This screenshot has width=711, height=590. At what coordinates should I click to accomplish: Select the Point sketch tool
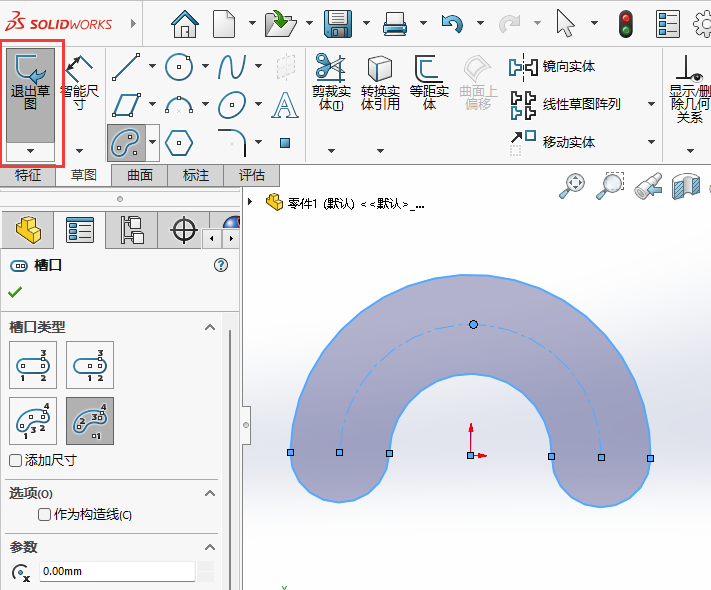(x=285, y=143)
